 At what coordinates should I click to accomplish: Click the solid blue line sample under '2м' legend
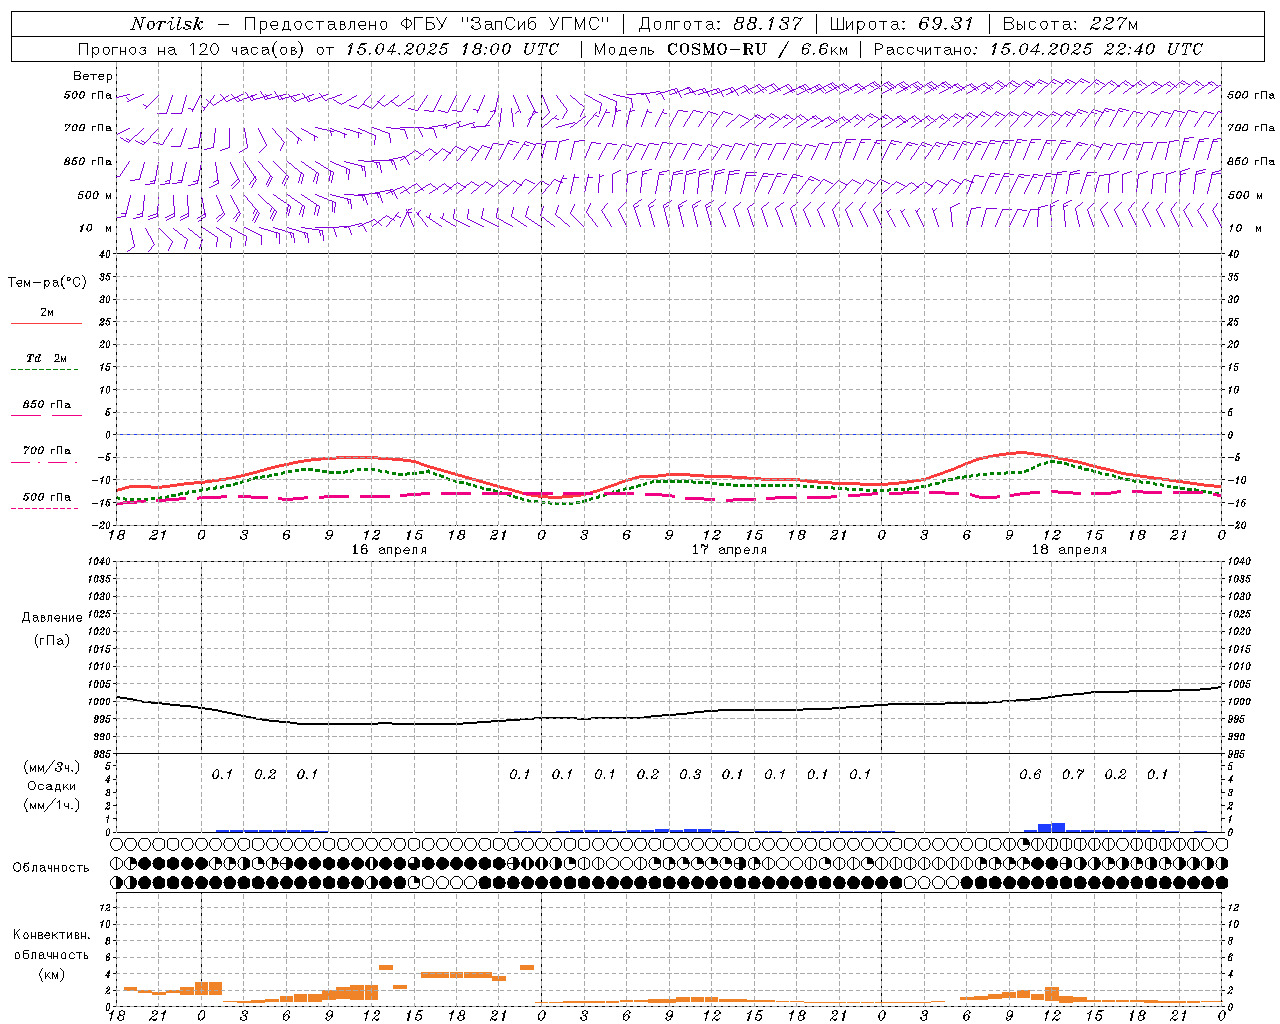(46, 324)
